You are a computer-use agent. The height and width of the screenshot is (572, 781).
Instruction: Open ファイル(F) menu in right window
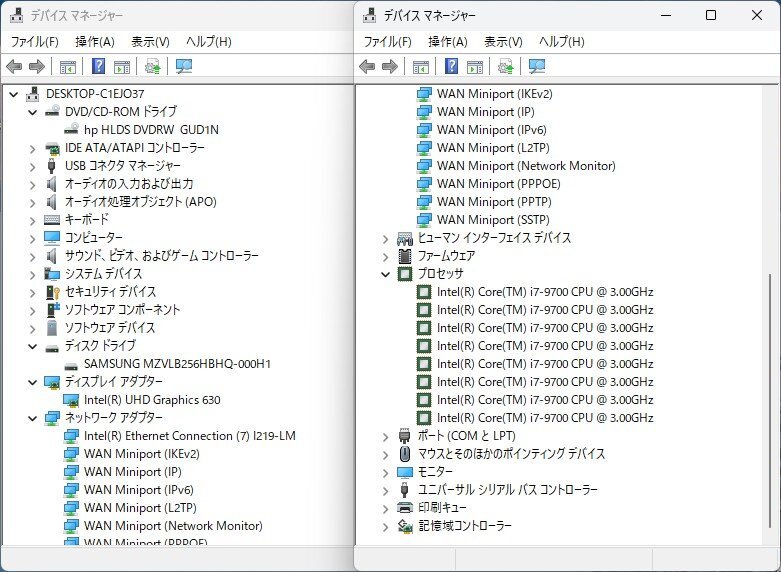(x=387, y=42)
